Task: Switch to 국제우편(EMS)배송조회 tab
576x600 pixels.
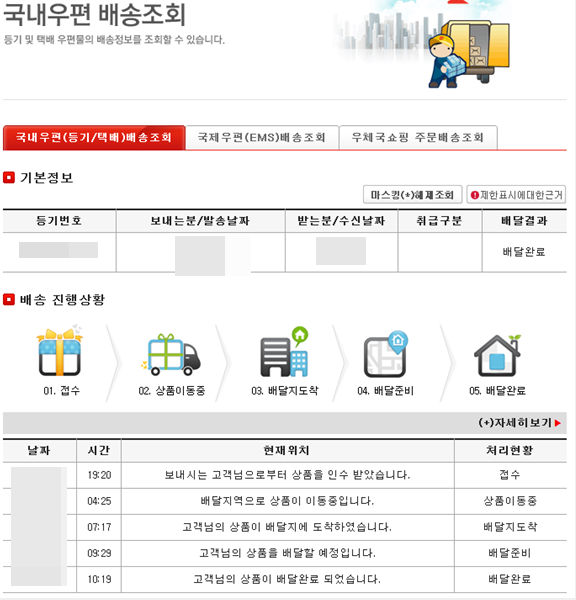Action: pyautogui.click(x=262, y=137)
